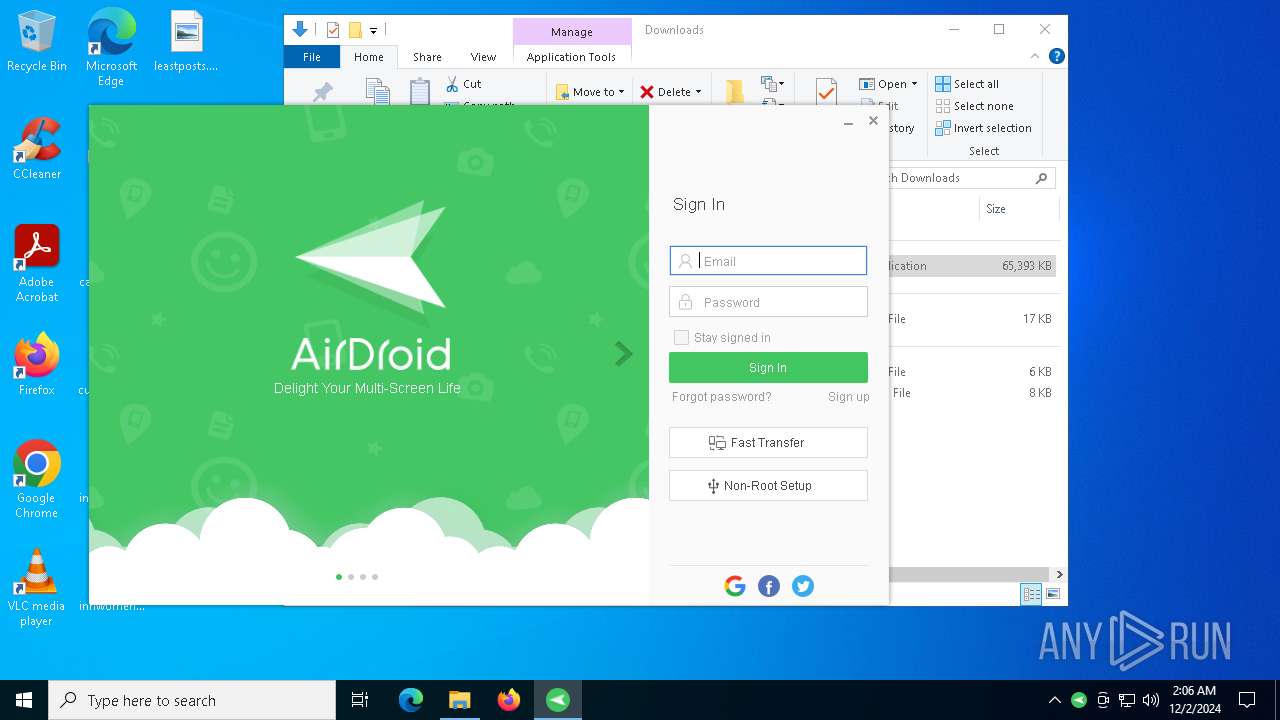
Task: Sign in with Facebook icon in AirDroid
Action: click(x=769, y=586)
